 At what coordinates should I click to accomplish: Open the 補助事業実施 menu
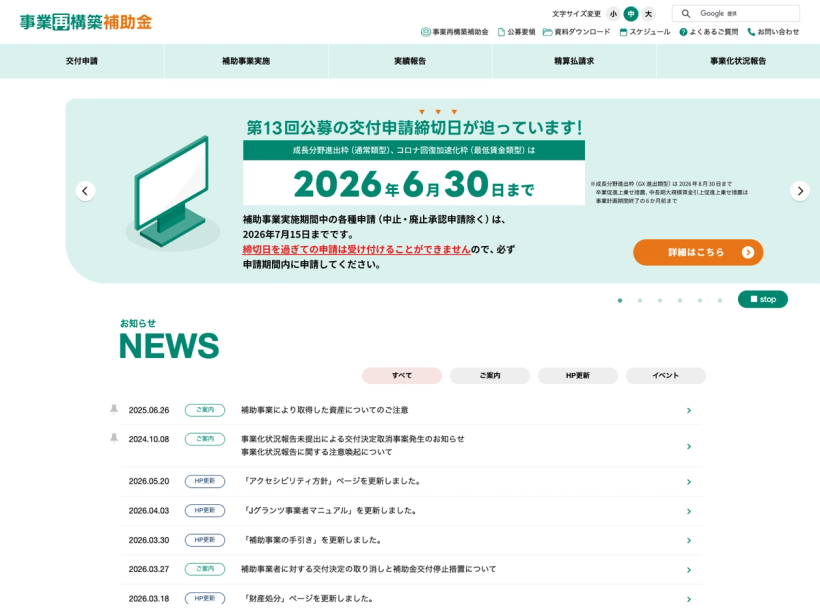[246, 61]
